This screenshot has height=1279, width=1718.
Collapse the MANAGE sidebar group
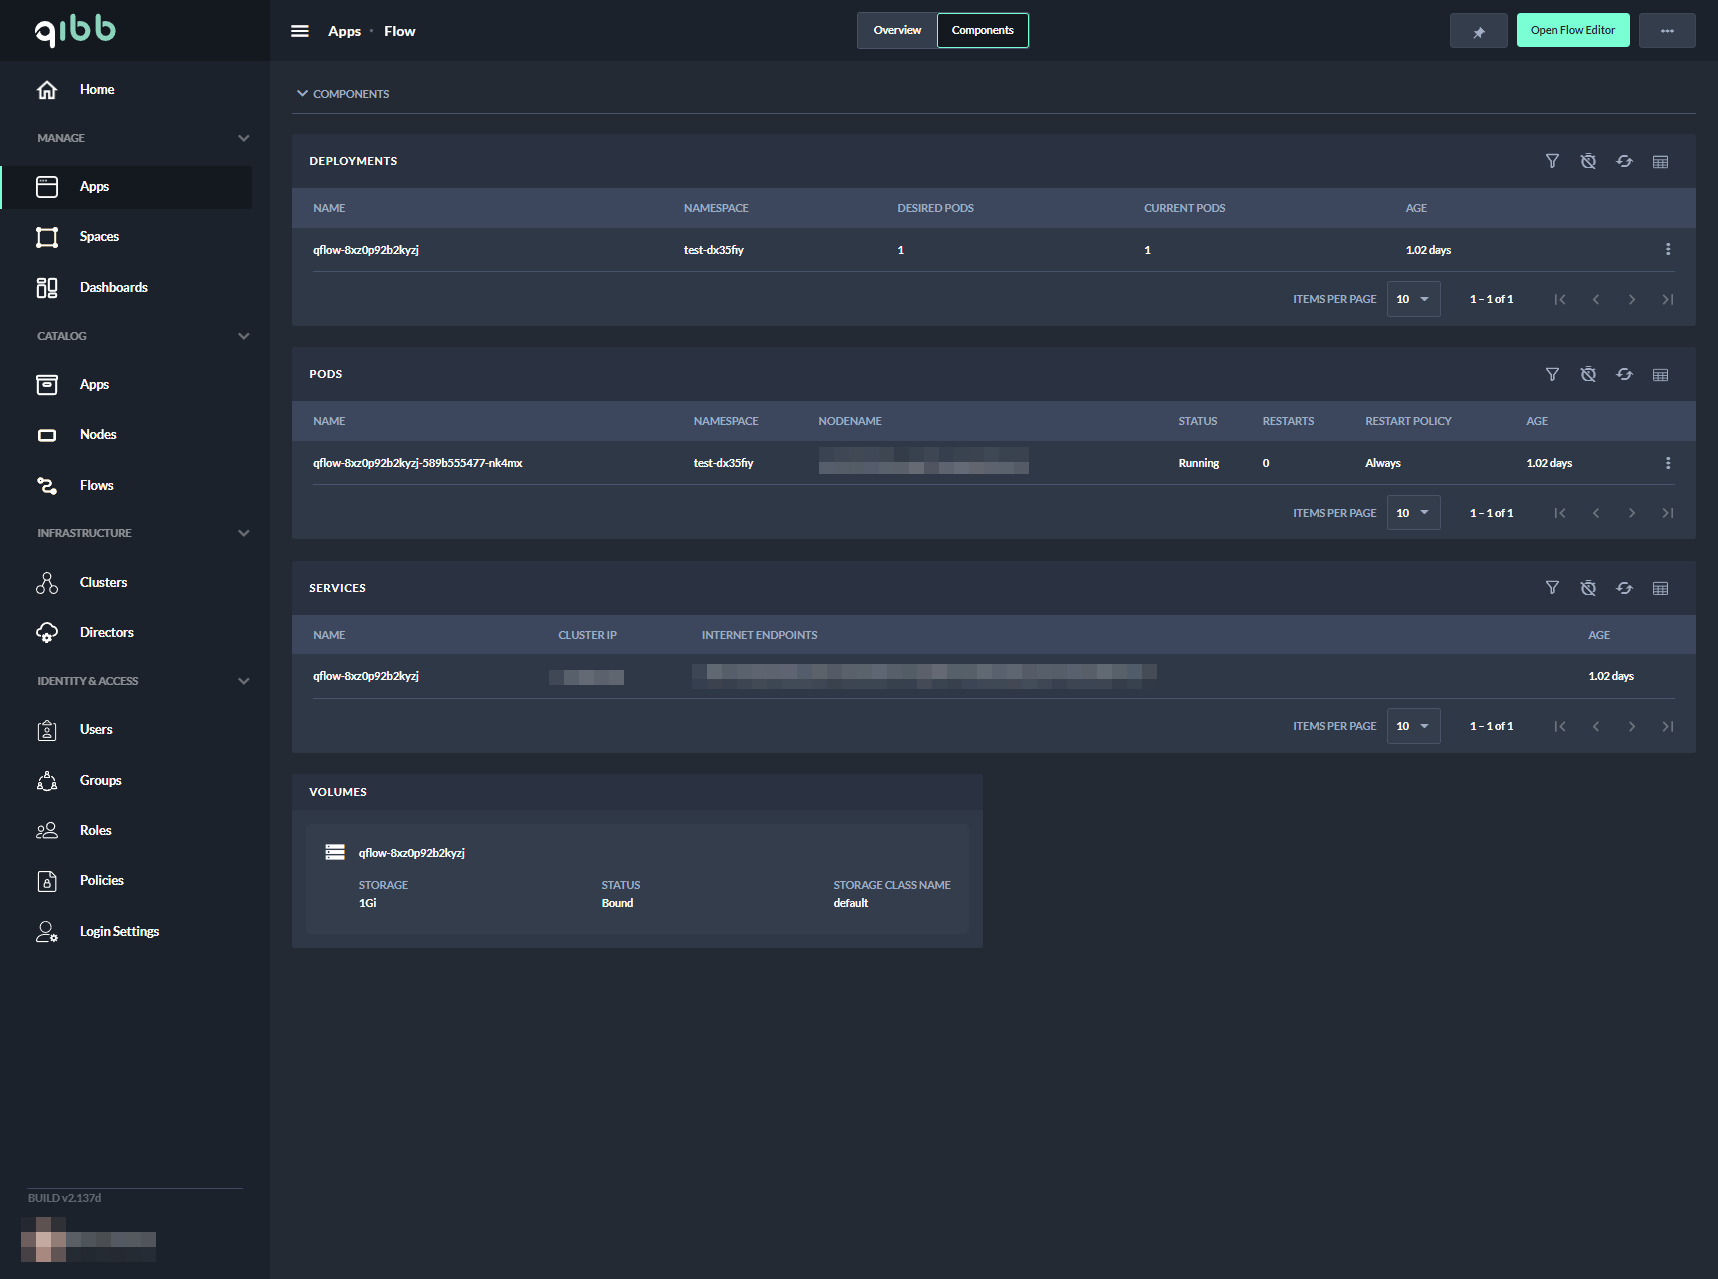click(243, 138)
